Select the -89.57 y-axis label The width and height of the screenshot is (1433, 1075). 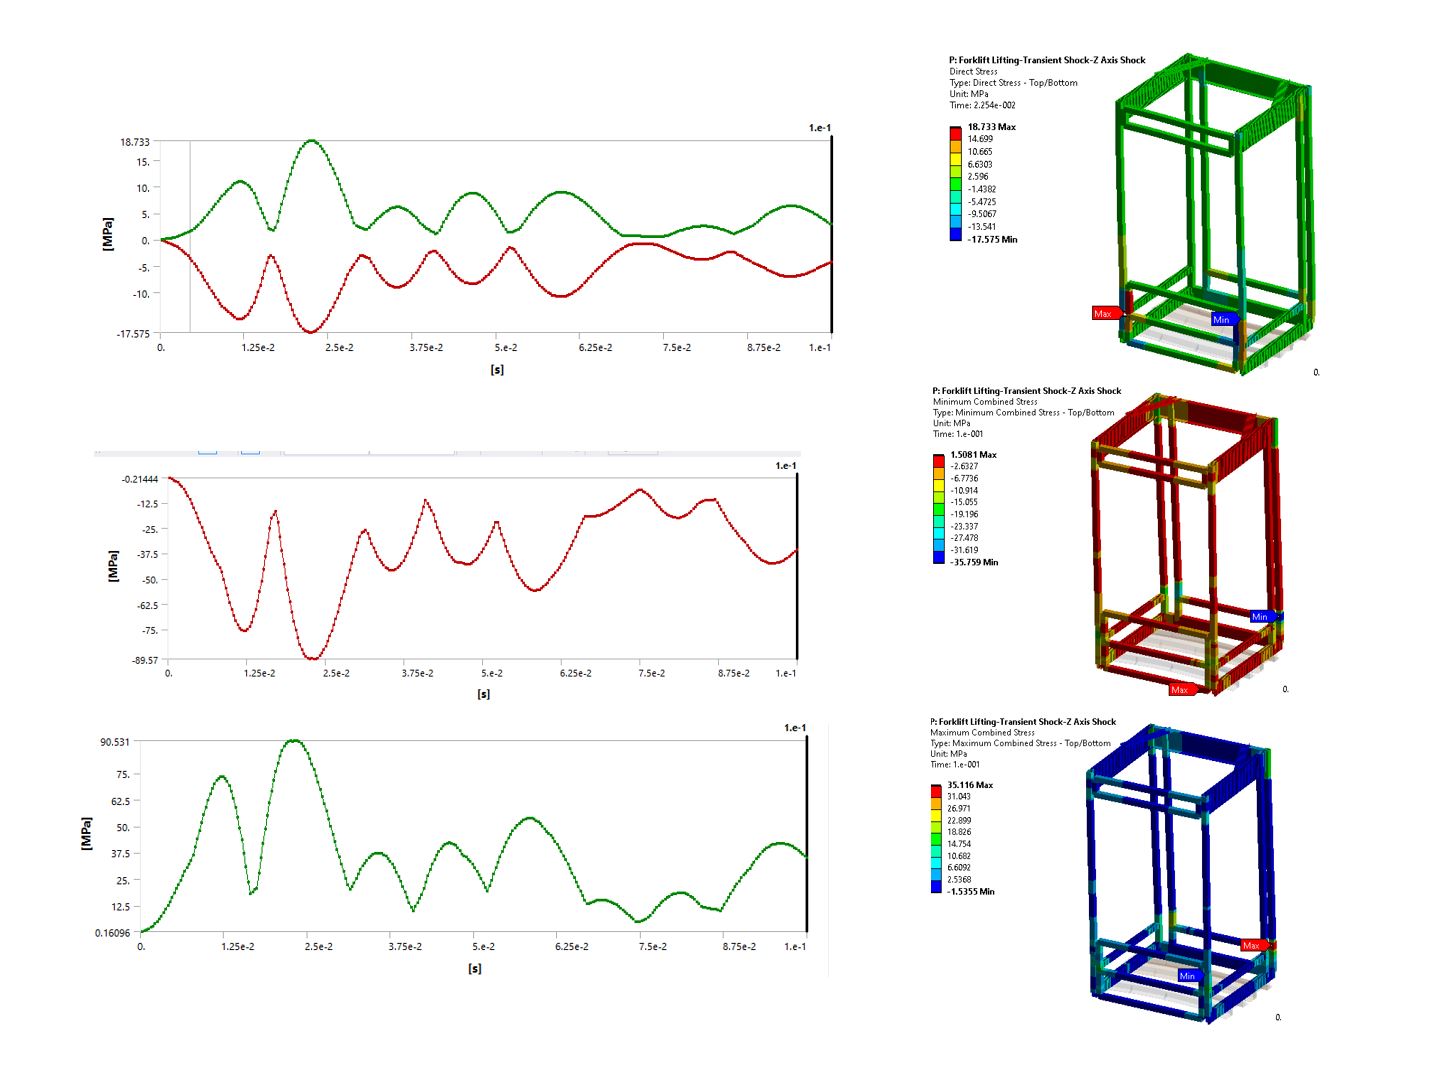click(144, 660)
